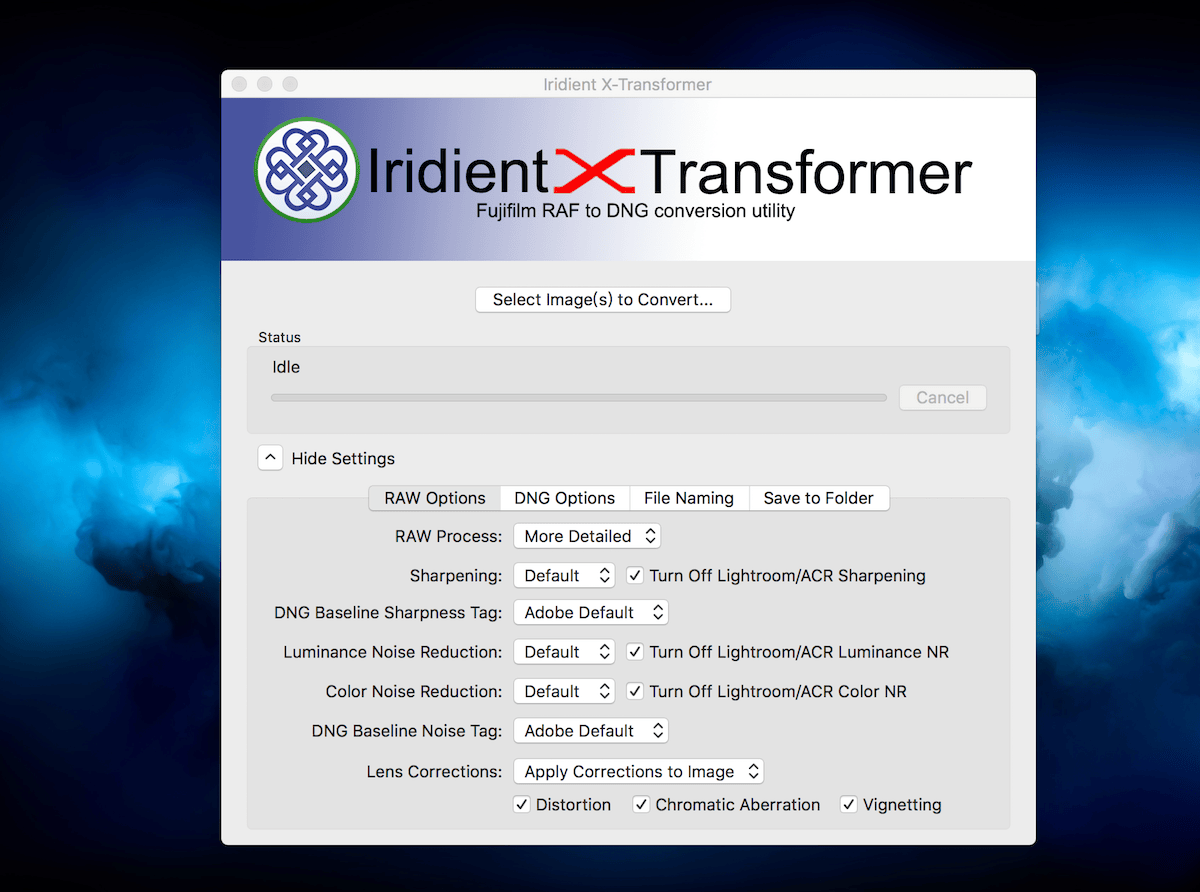Click the Hide Settings label
Image resolution: width=1200 pixels, height=892 pixels.
[343, 459]
